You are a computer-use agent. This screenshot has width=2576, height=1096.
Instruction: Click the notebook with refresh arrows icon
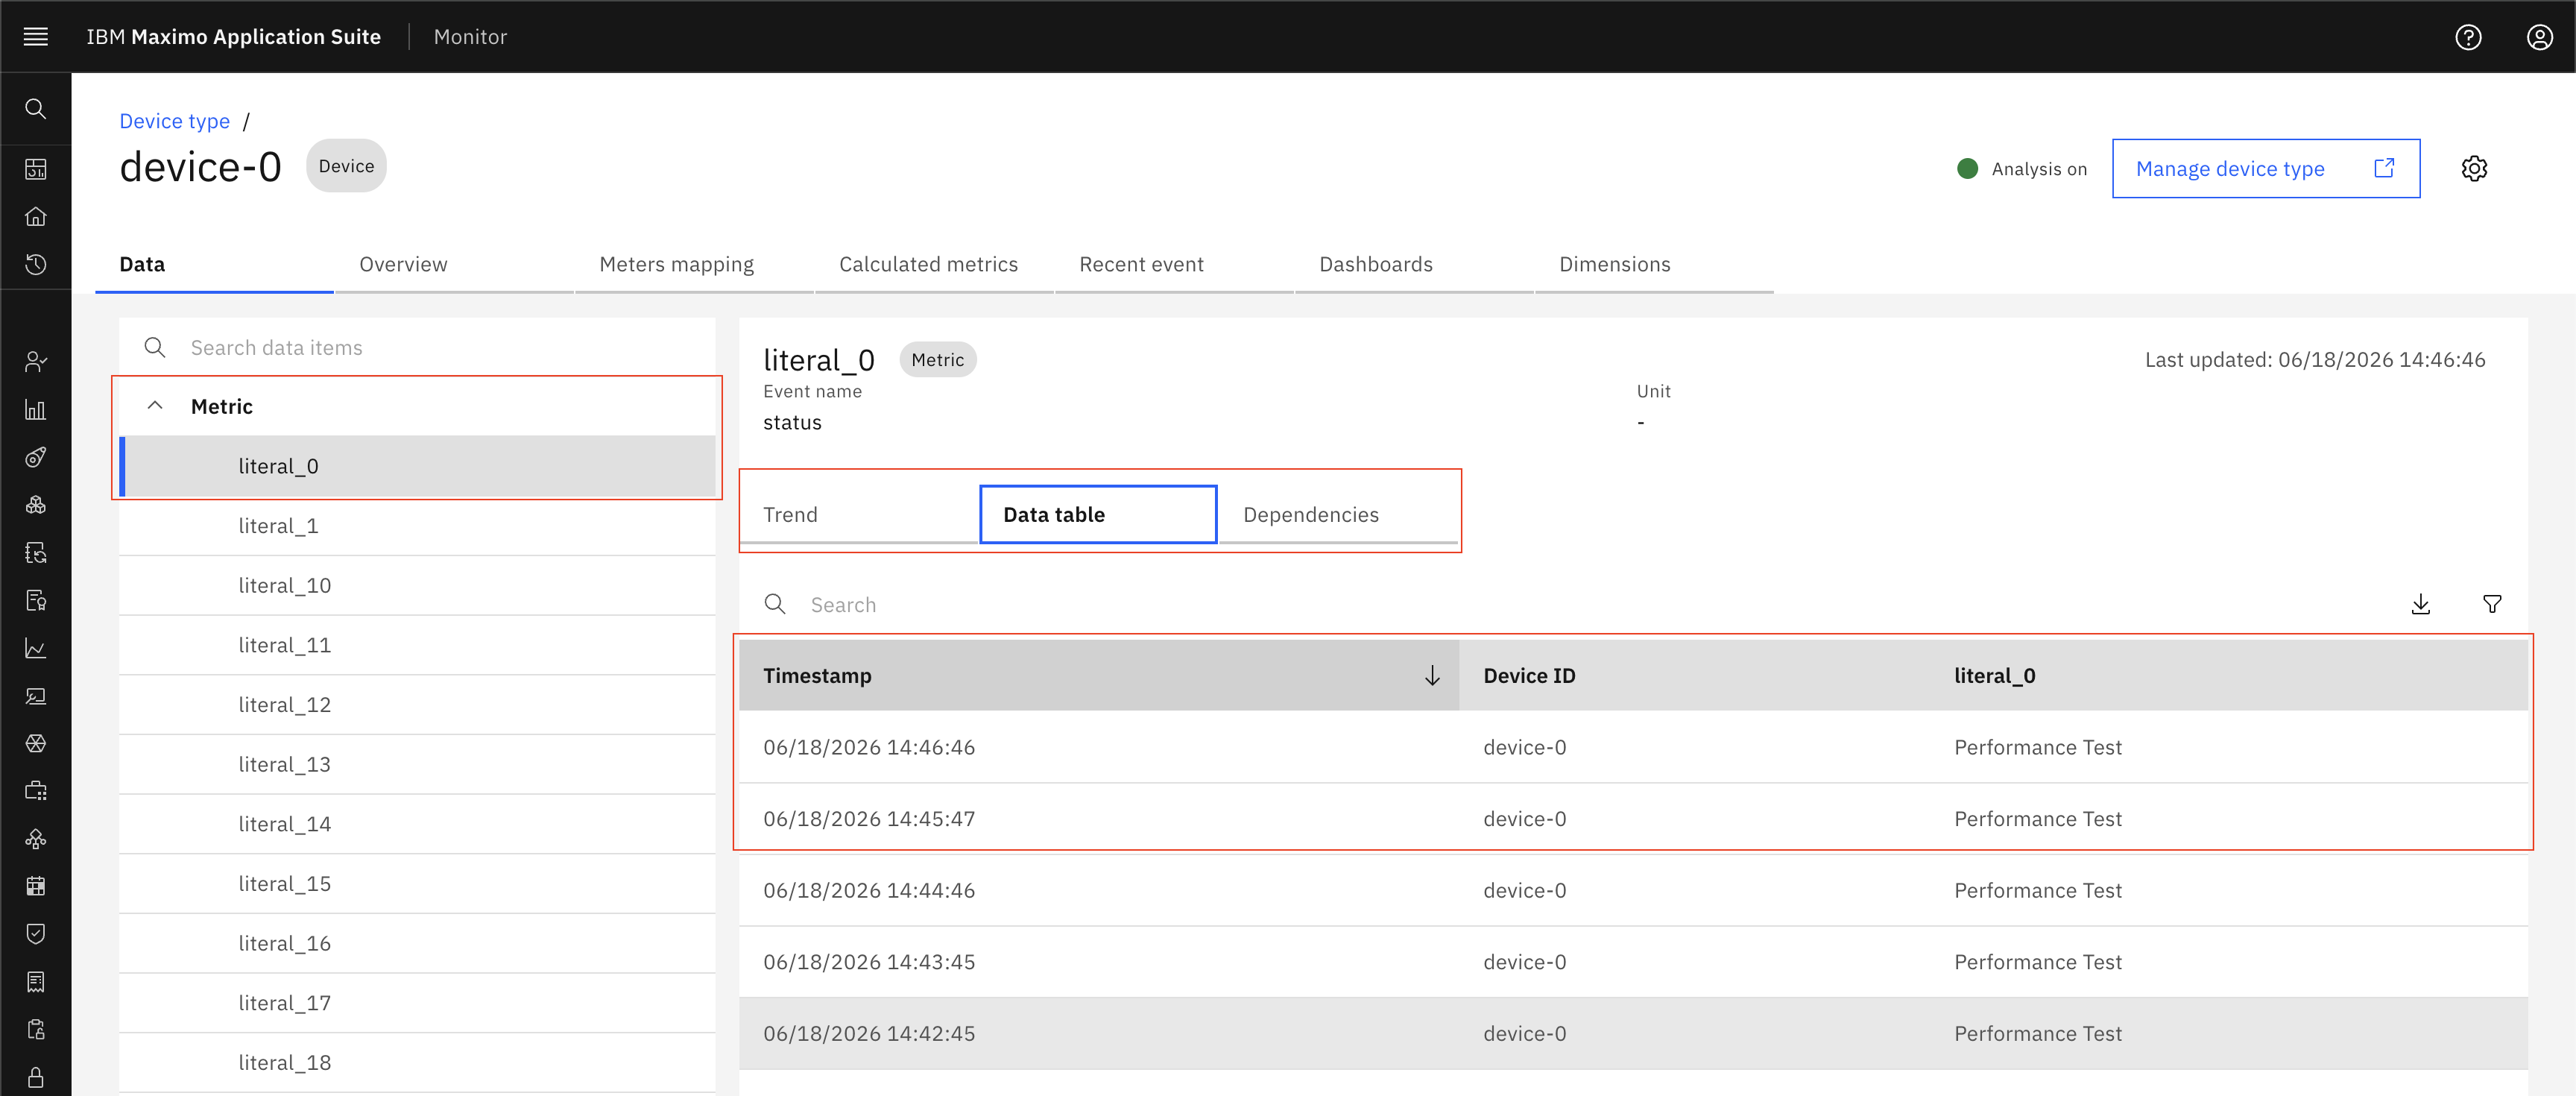pos(36,553)
